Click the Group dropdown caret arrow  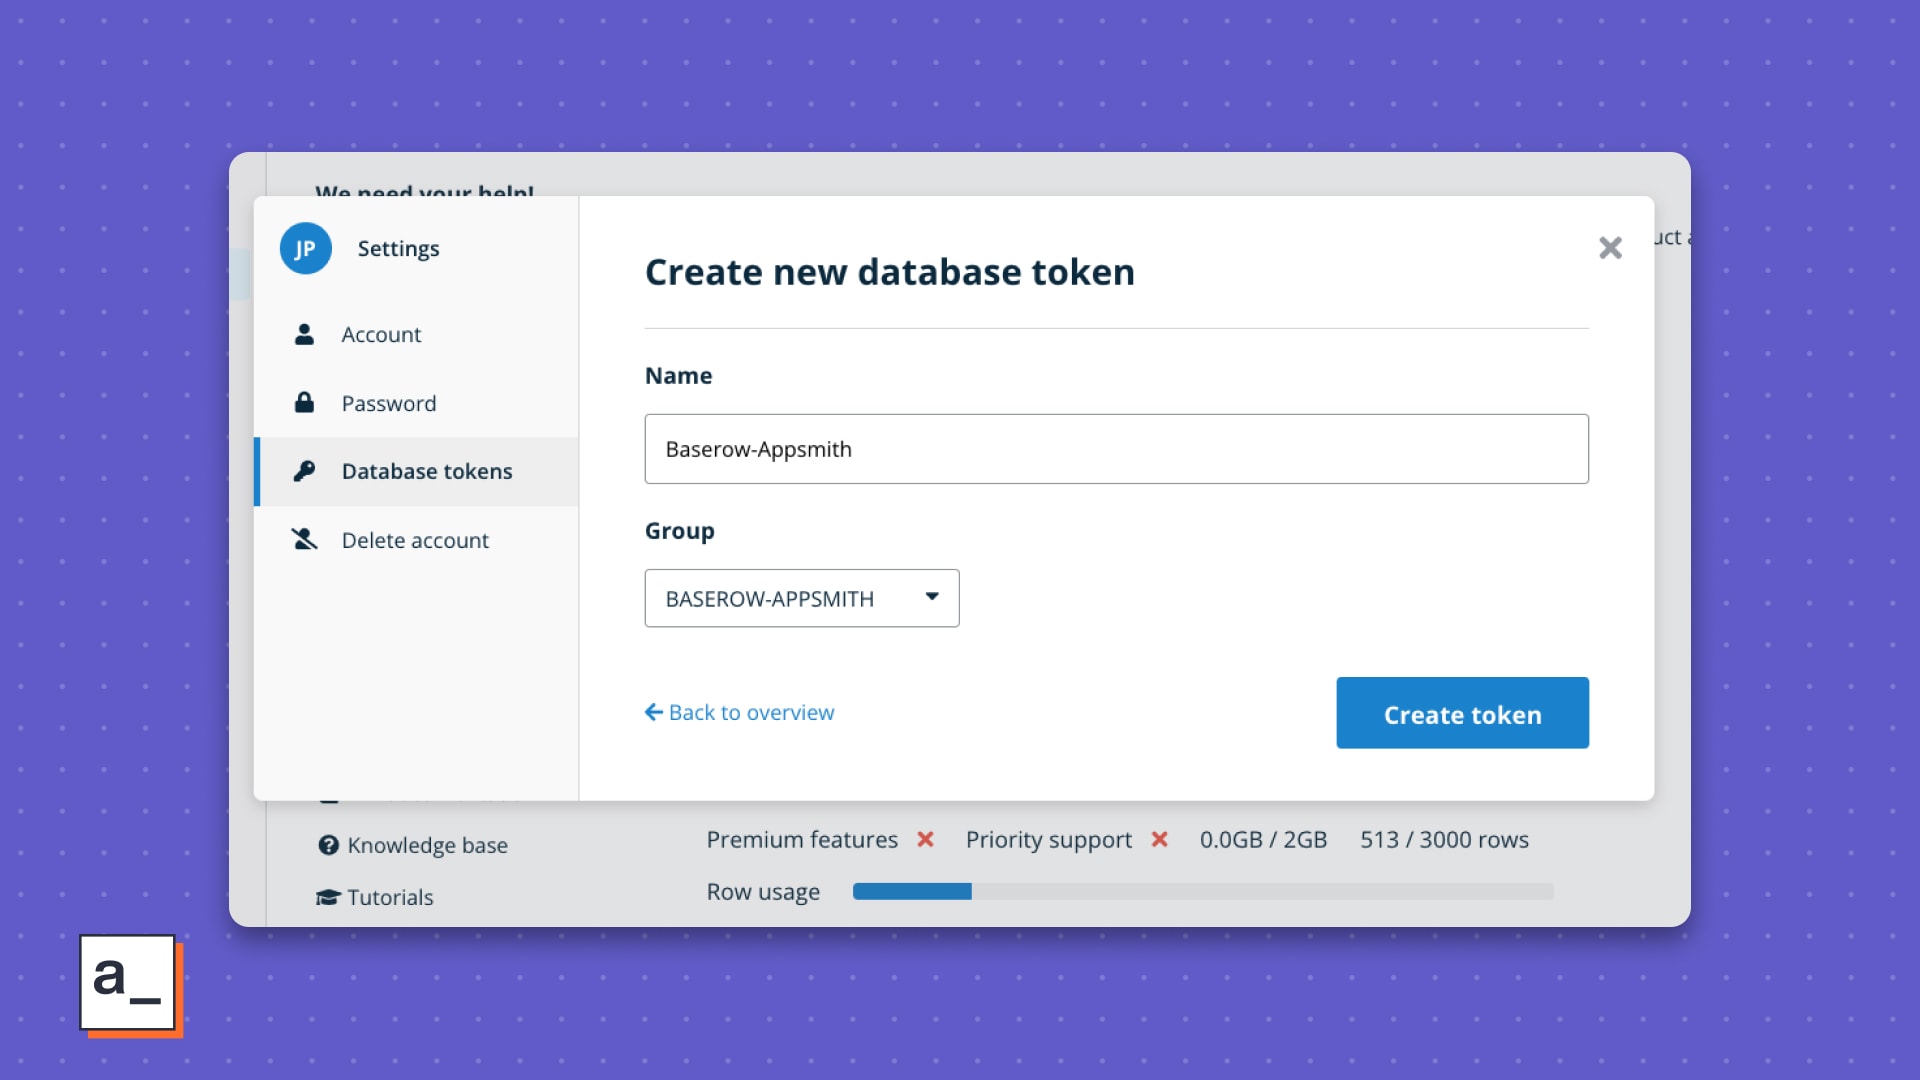tap(932, 596)
